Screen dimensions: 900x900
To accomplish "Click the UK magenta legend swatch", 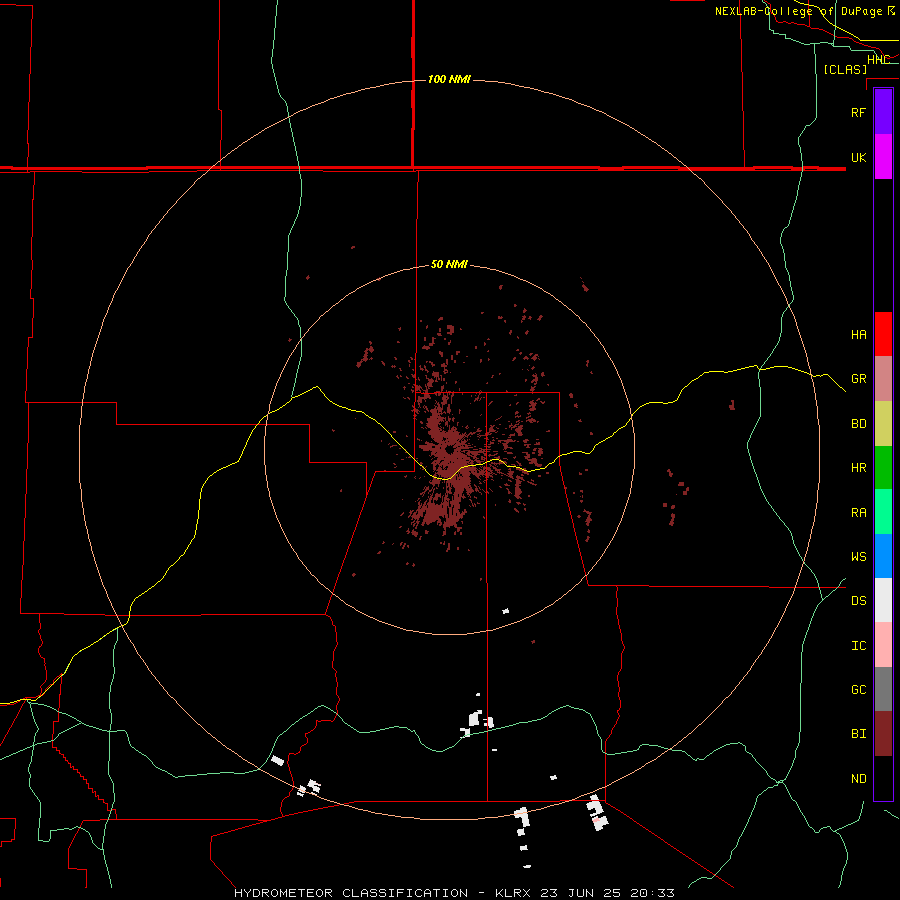I will click(x=883, y=157).
